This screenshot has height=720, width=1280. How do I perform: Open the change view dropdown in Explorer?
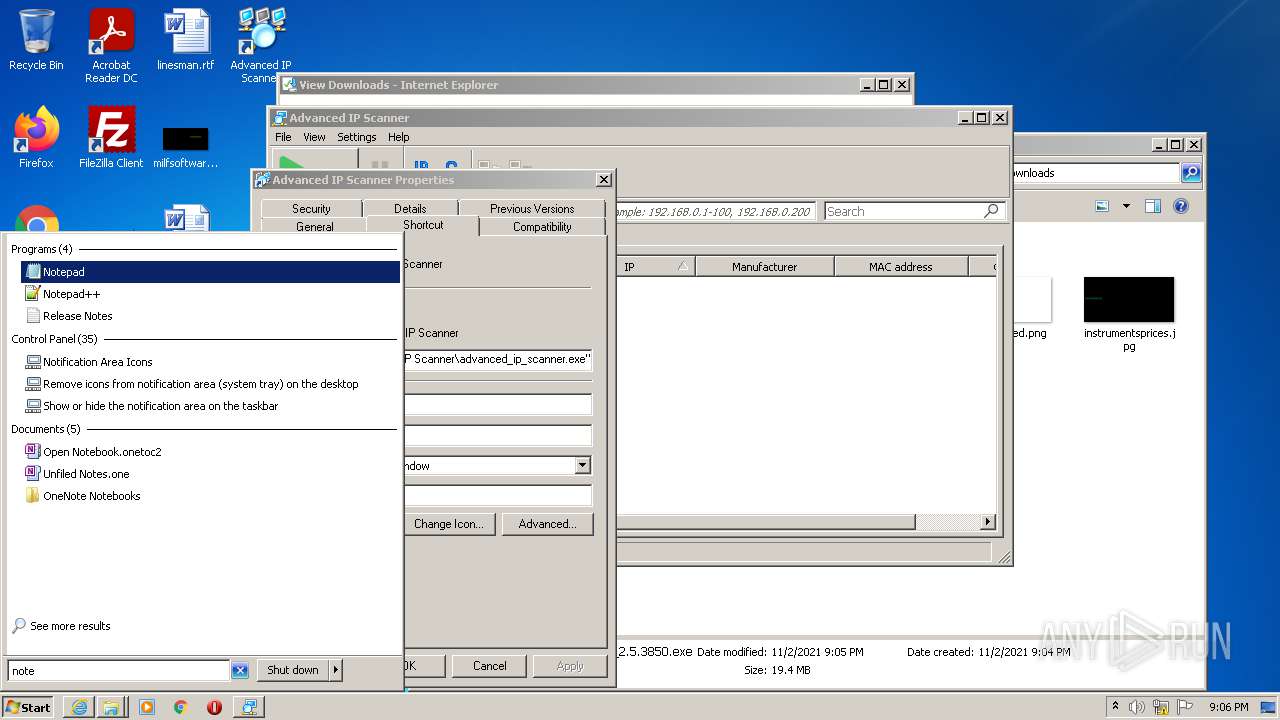[x=1126, y=206]
